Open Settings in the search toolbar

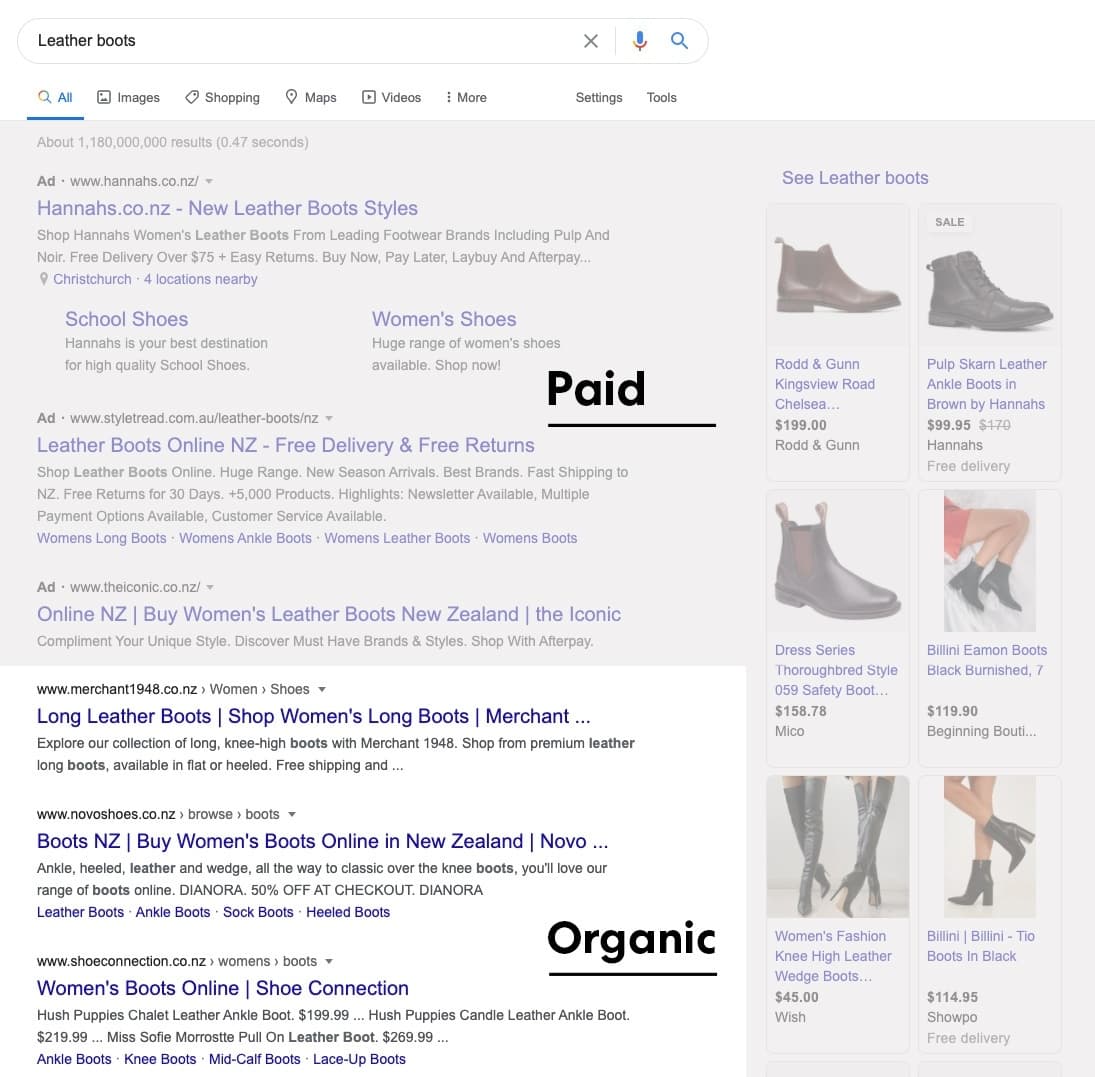(x=599, y=97)
